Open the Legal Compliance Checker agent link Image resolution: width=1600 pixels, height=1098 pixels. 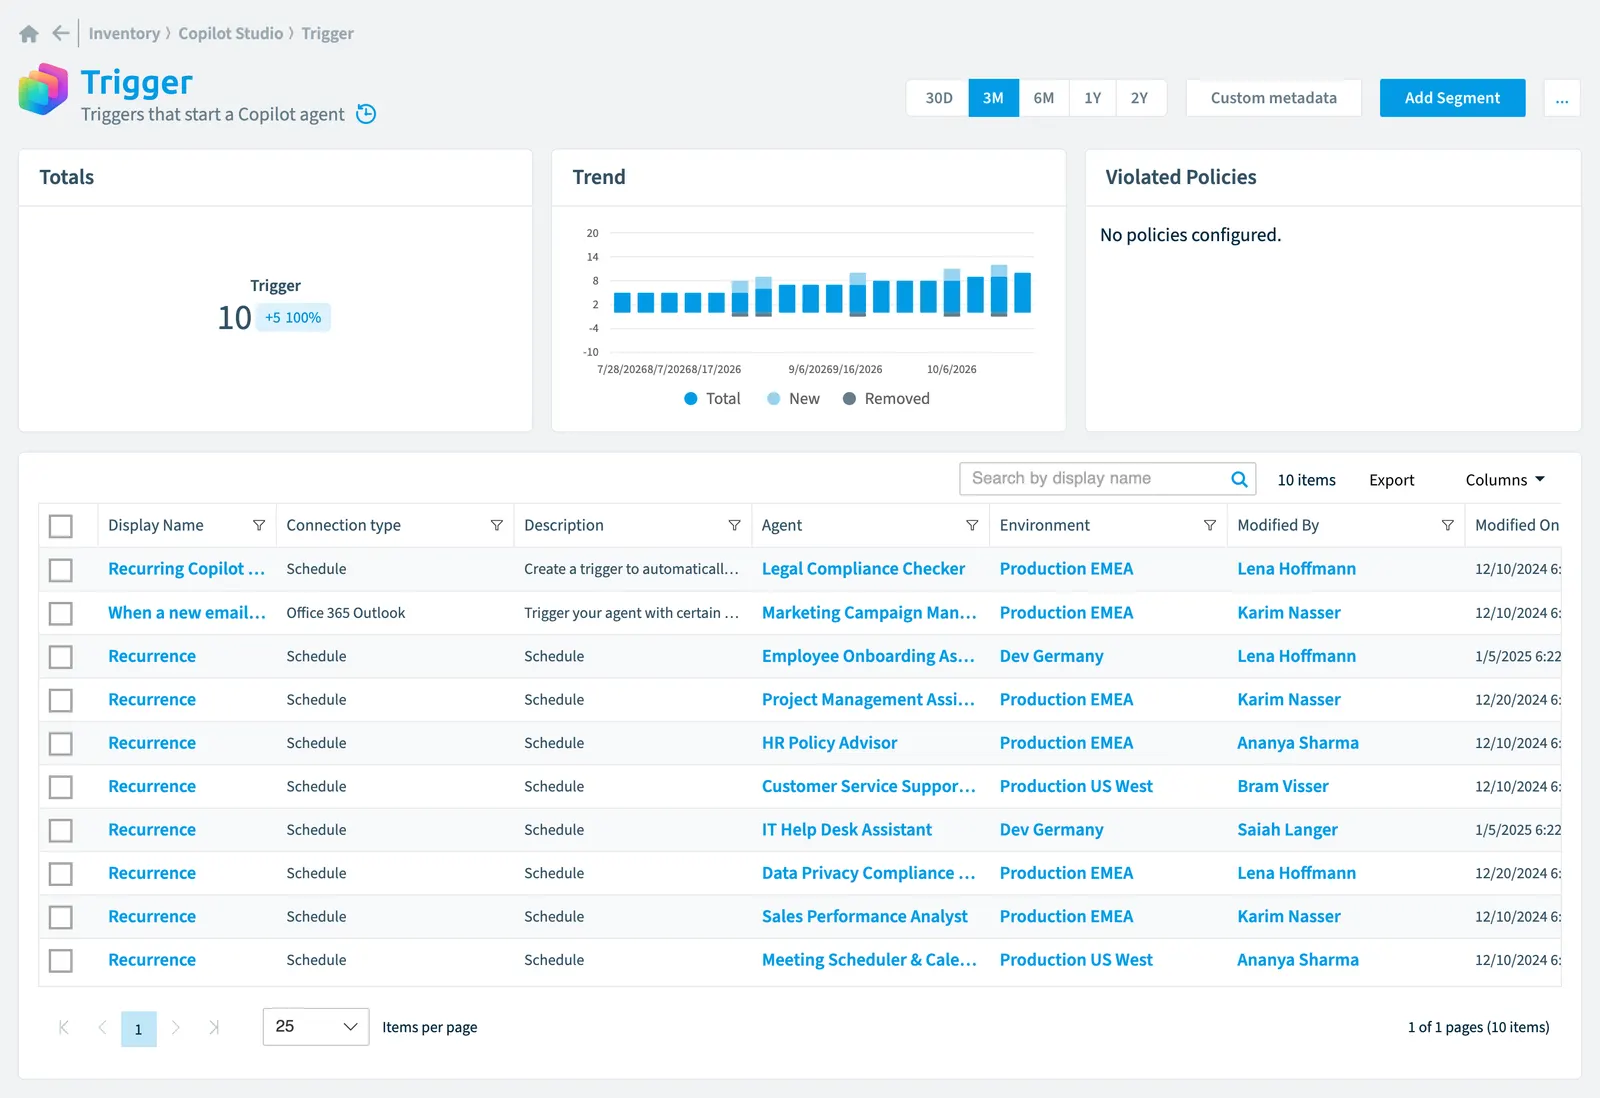pyautogui.click(x=863, y=569)
